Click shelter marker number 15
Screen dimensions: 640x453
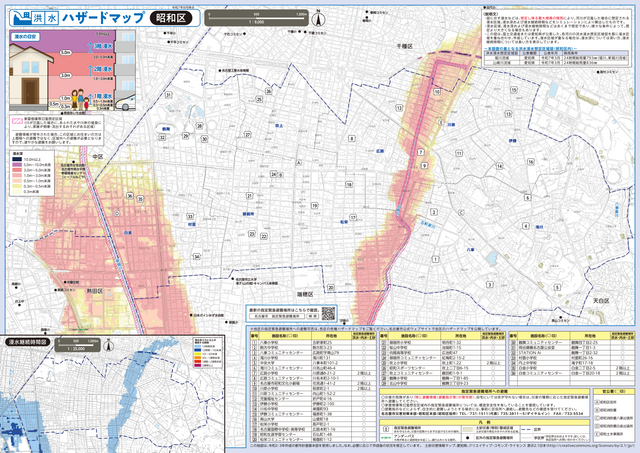point(514,90)
